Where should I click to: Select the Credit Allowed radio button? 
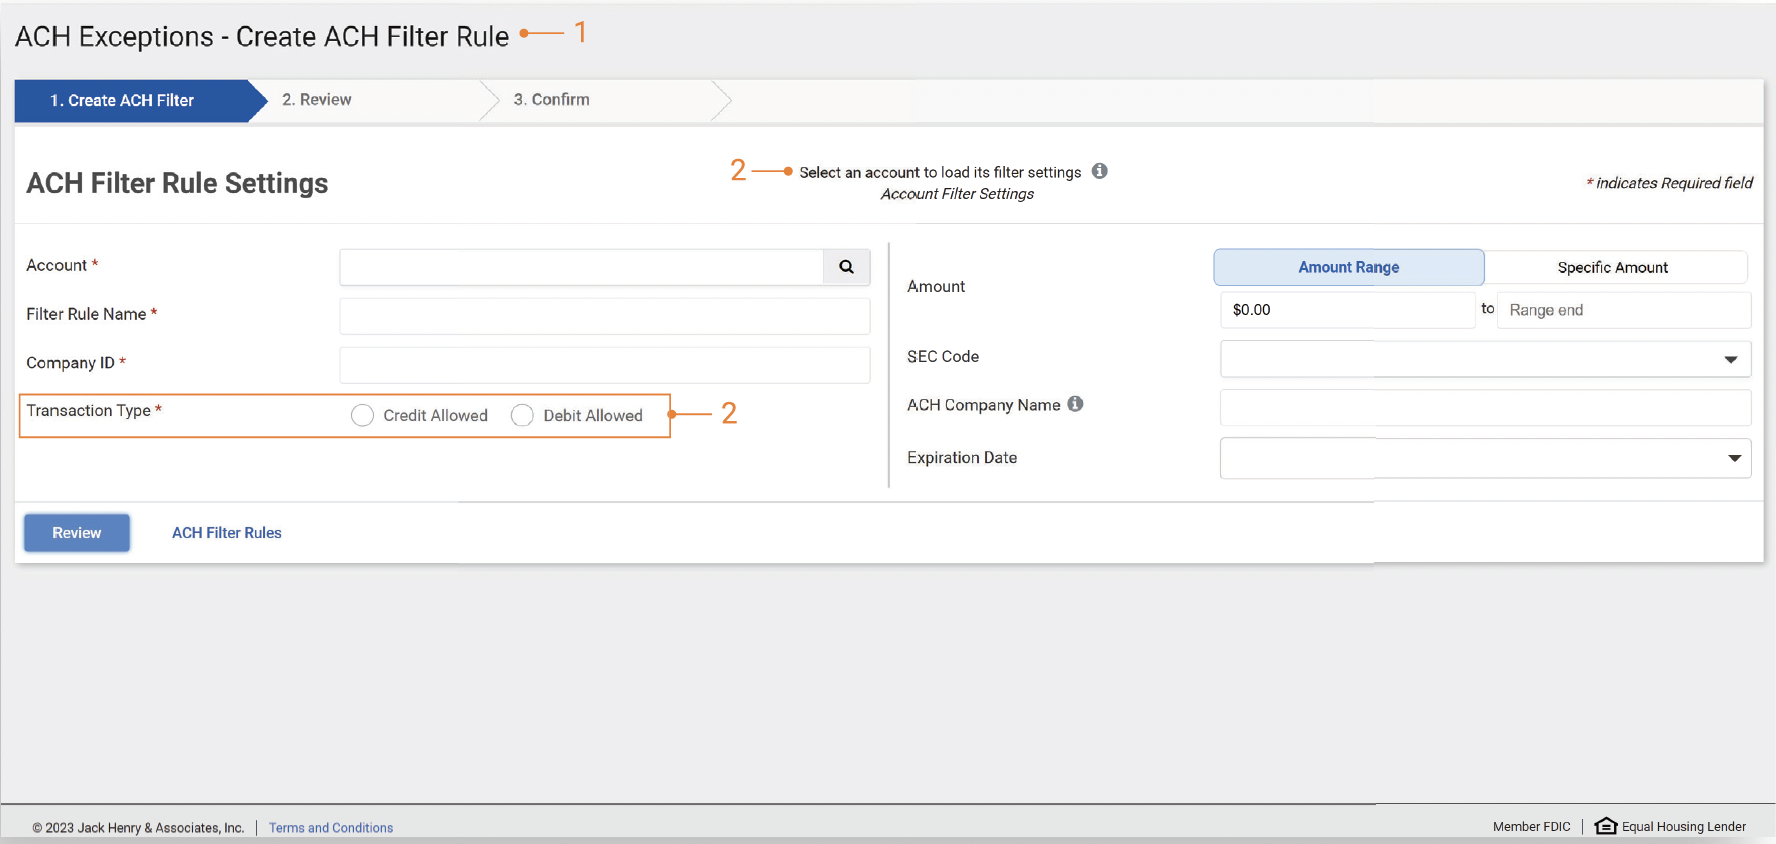coord(362,416)
